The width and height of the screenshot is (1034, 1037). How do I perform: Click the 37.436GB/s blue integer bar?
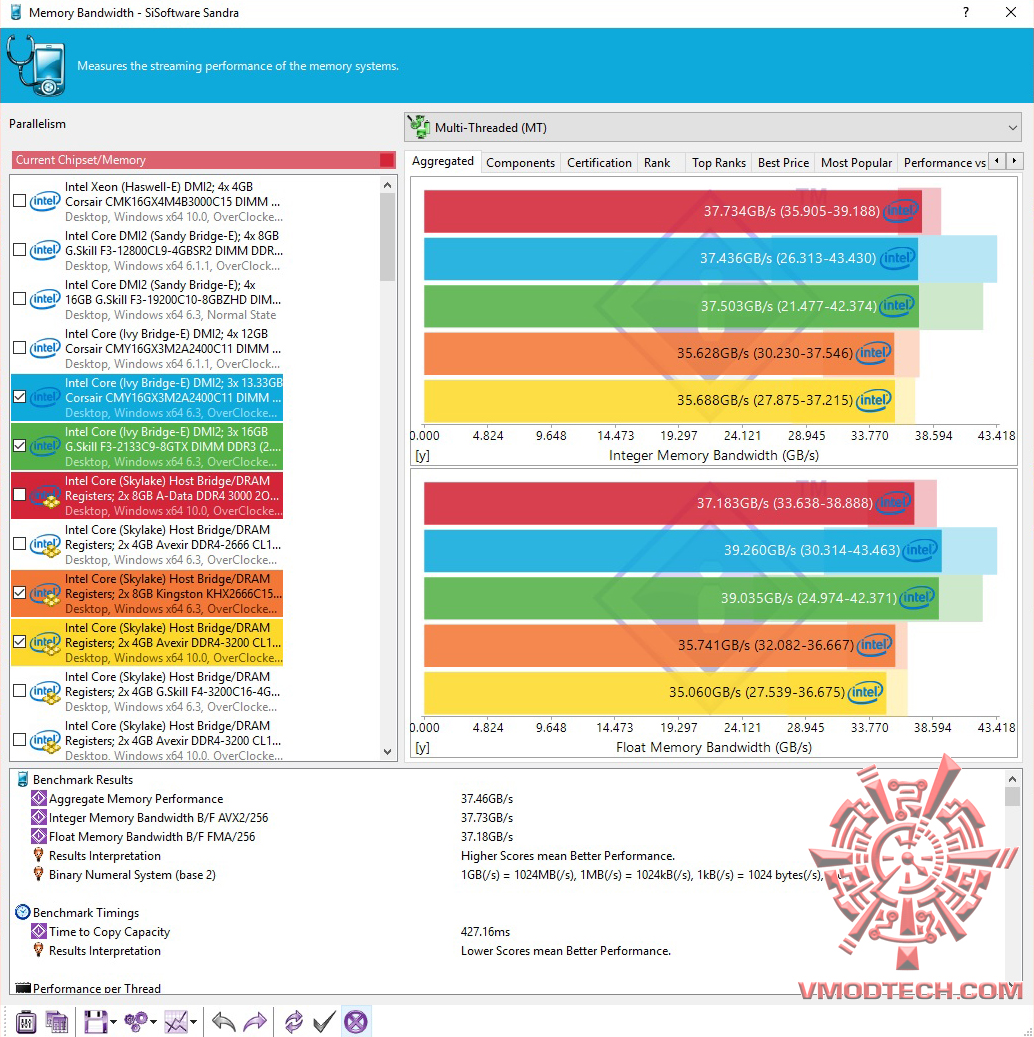tap(671, 258)
